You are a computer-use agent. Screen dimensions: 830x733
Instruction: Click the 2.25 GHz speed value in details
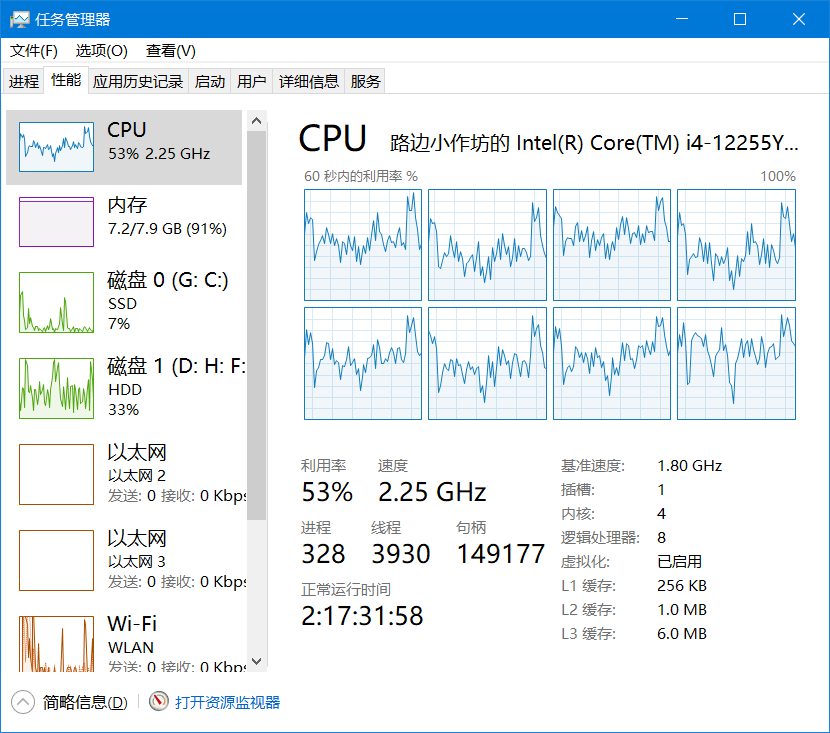[x=432, y=492]
